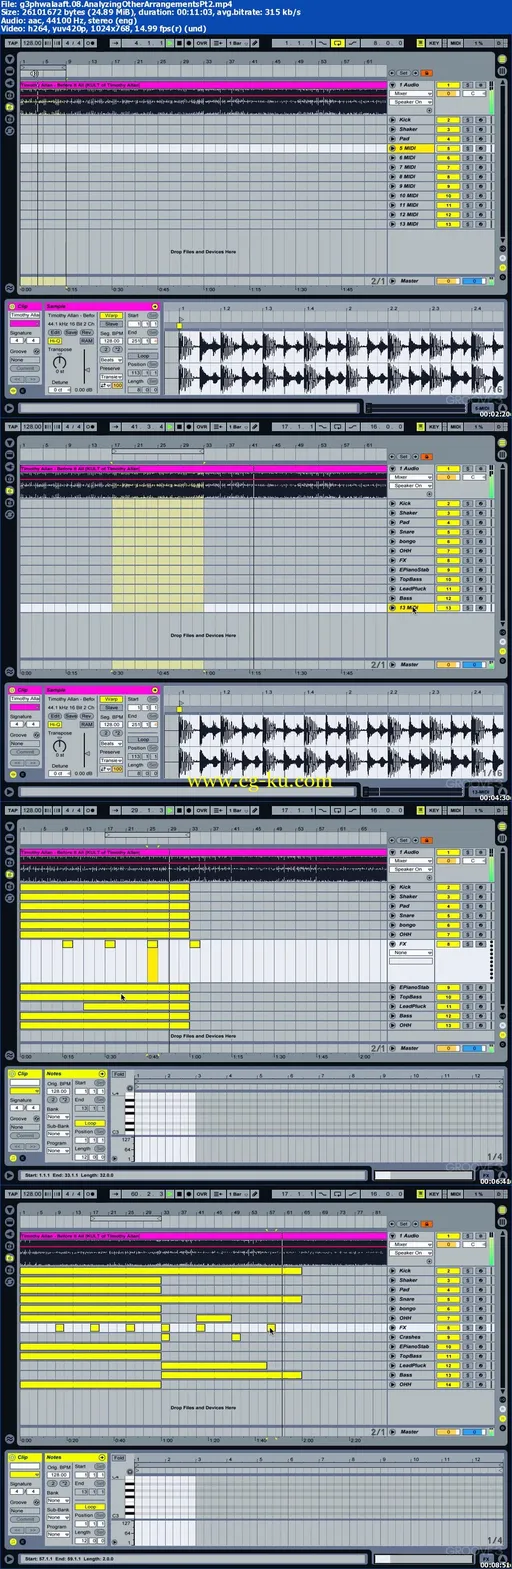Click the Fold button in third frame

(119, 1074)
